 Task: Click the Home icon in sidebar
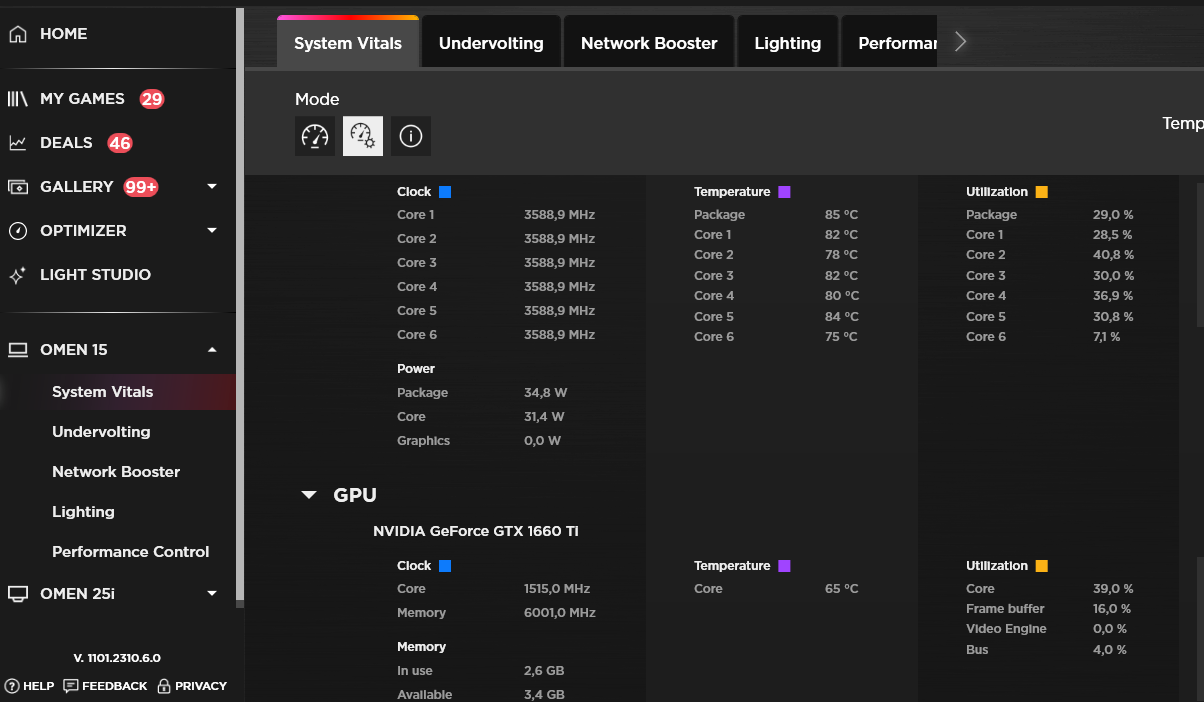pos(17,34)
